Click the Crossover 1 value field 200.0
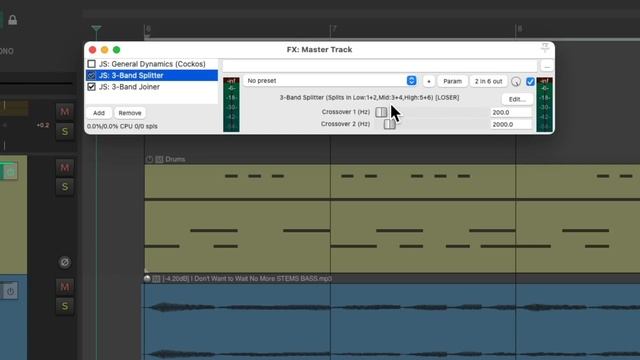This screenshot has width=640, height=360. pos(511,112)
